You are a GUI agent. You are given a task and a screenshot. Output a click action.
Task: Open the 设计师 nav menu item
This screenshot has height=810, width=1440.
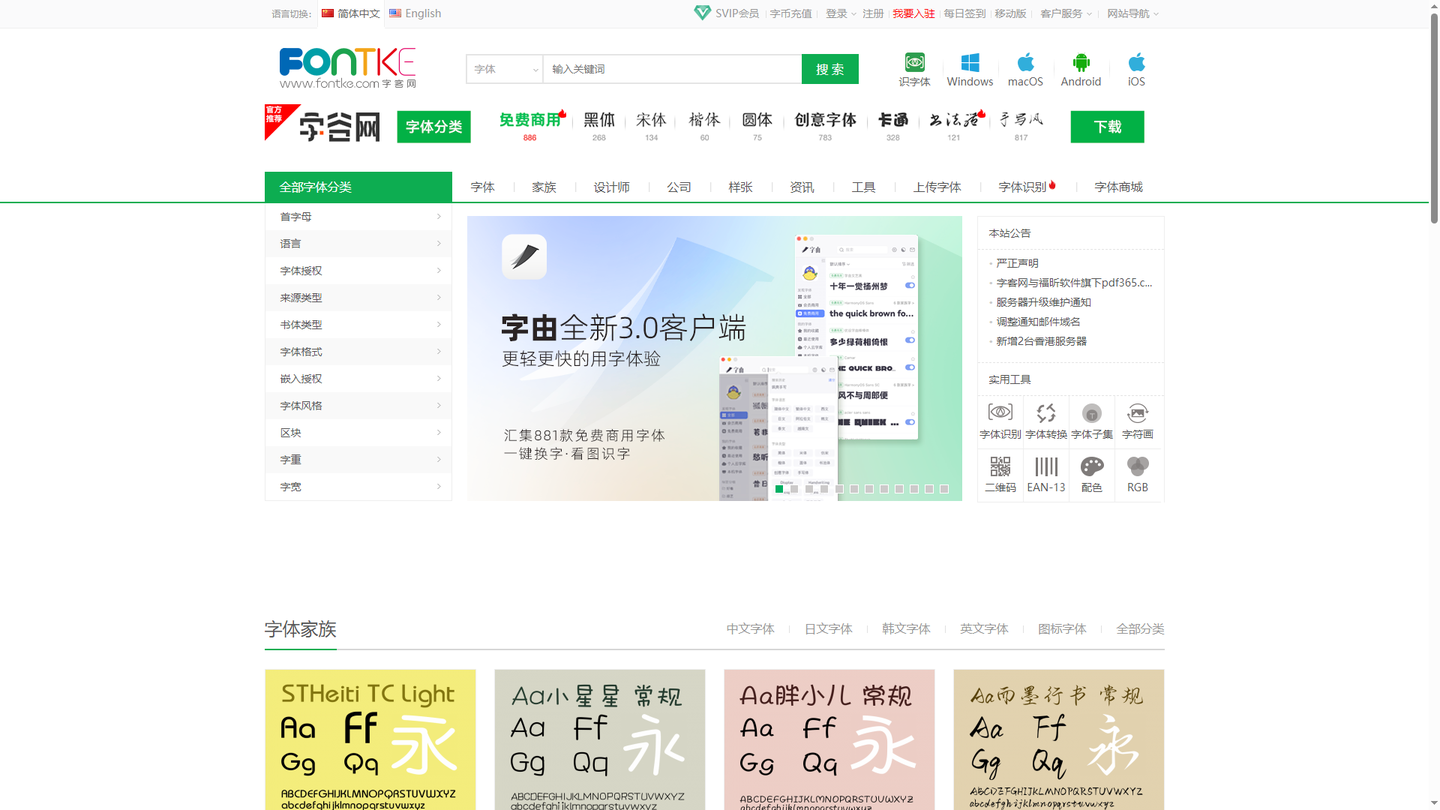pyautogui.click(x=611, y=187)
